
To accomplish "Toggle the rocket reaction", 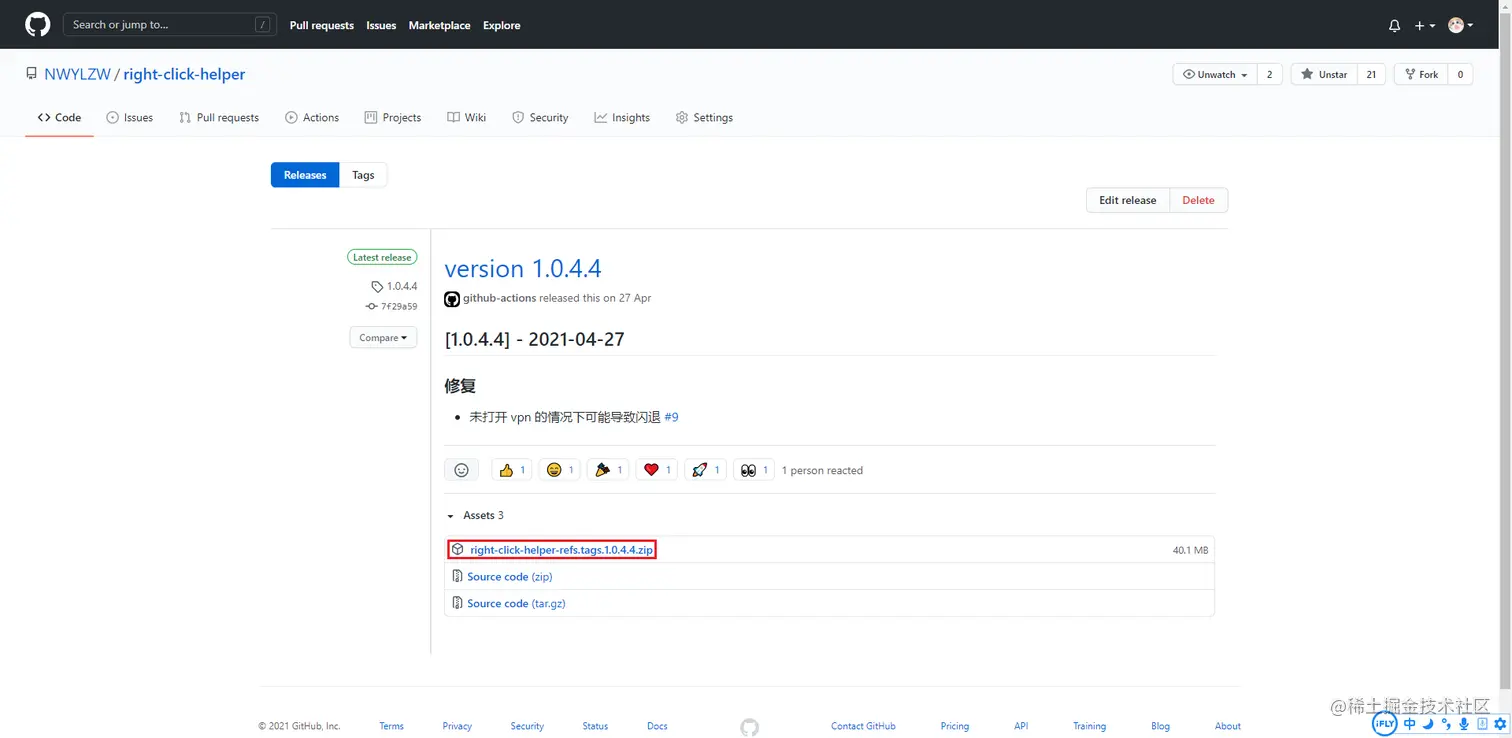I will (x=705, y=470).
